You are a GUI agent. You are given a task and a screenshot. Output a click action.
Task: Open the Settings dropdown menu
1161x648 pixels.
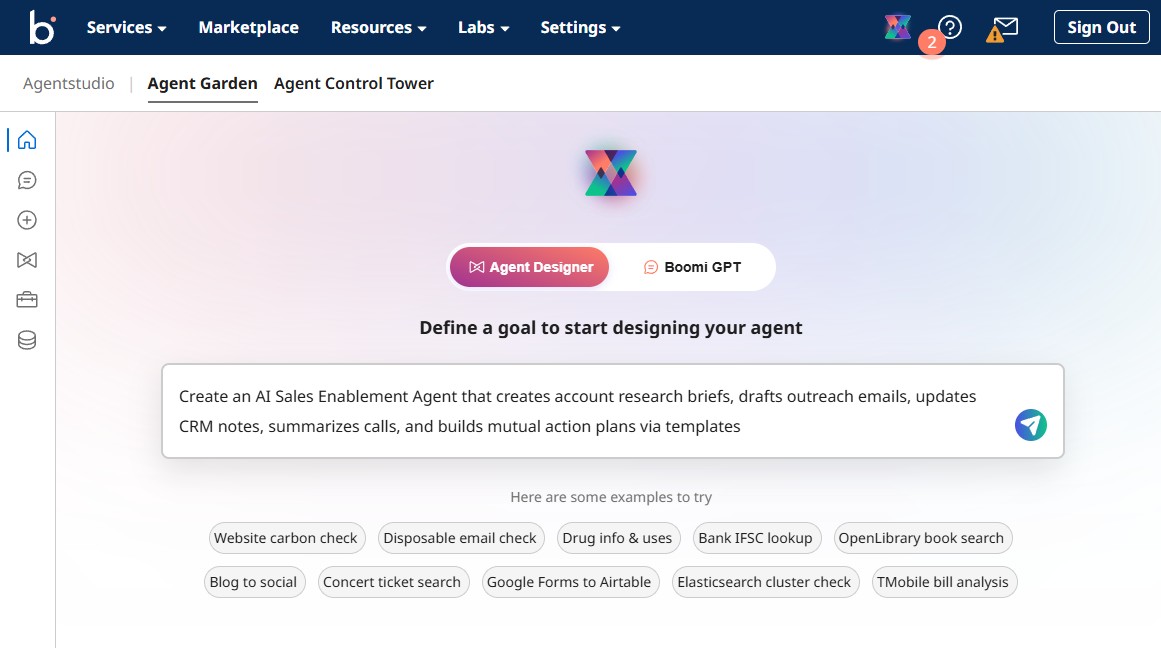coord(580,28)
